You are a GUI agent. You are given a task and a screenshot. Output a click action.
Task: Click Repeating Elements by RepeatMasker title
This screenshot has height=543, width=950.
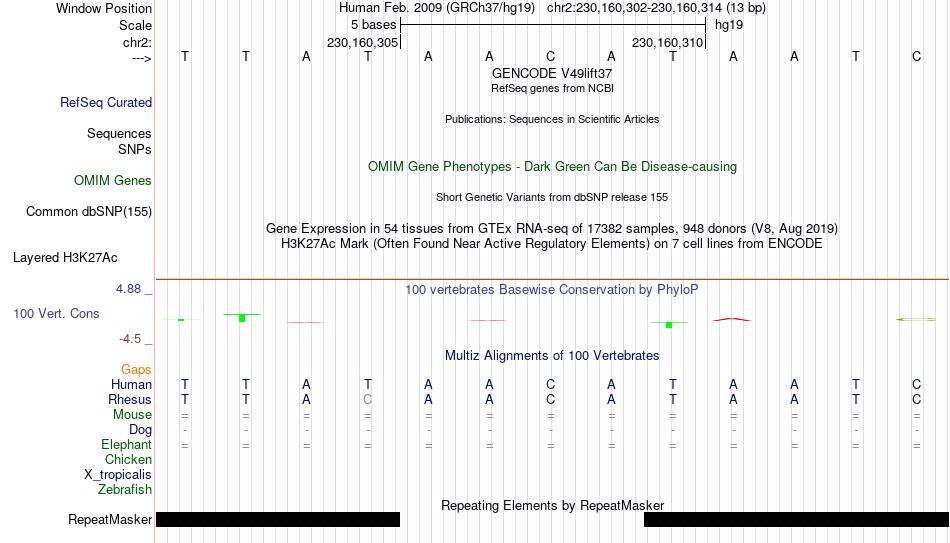click(553, 505)
